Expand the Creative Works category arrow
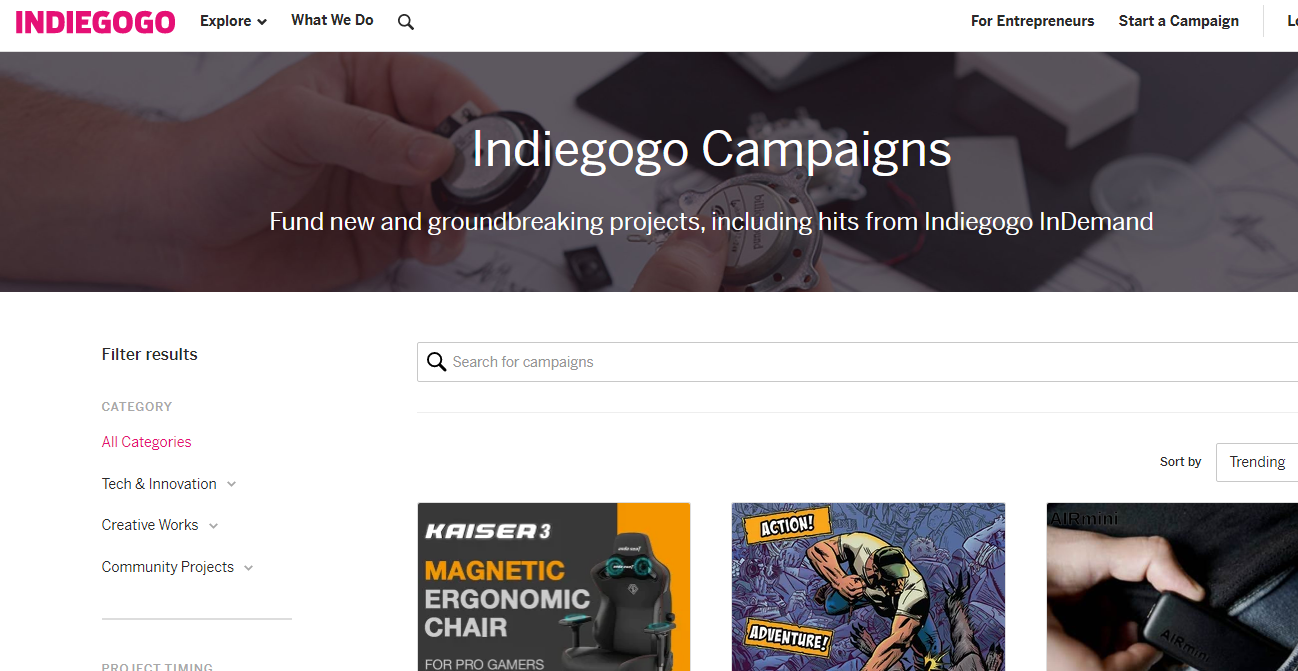 (213, 525)
